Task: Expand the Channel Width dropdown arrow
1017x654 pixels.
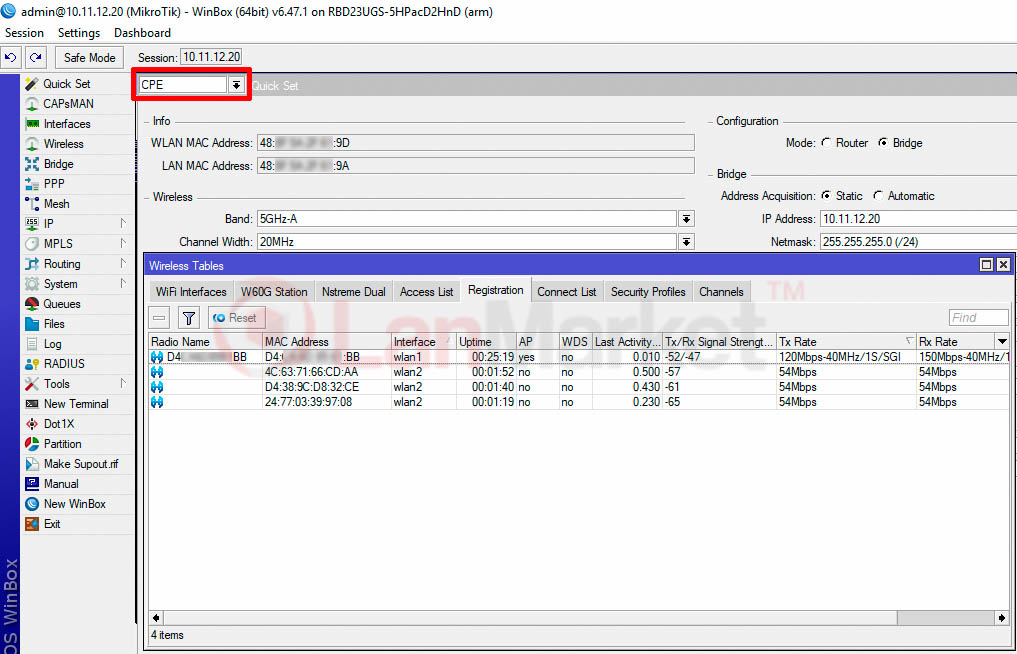Action: (686, 242)
